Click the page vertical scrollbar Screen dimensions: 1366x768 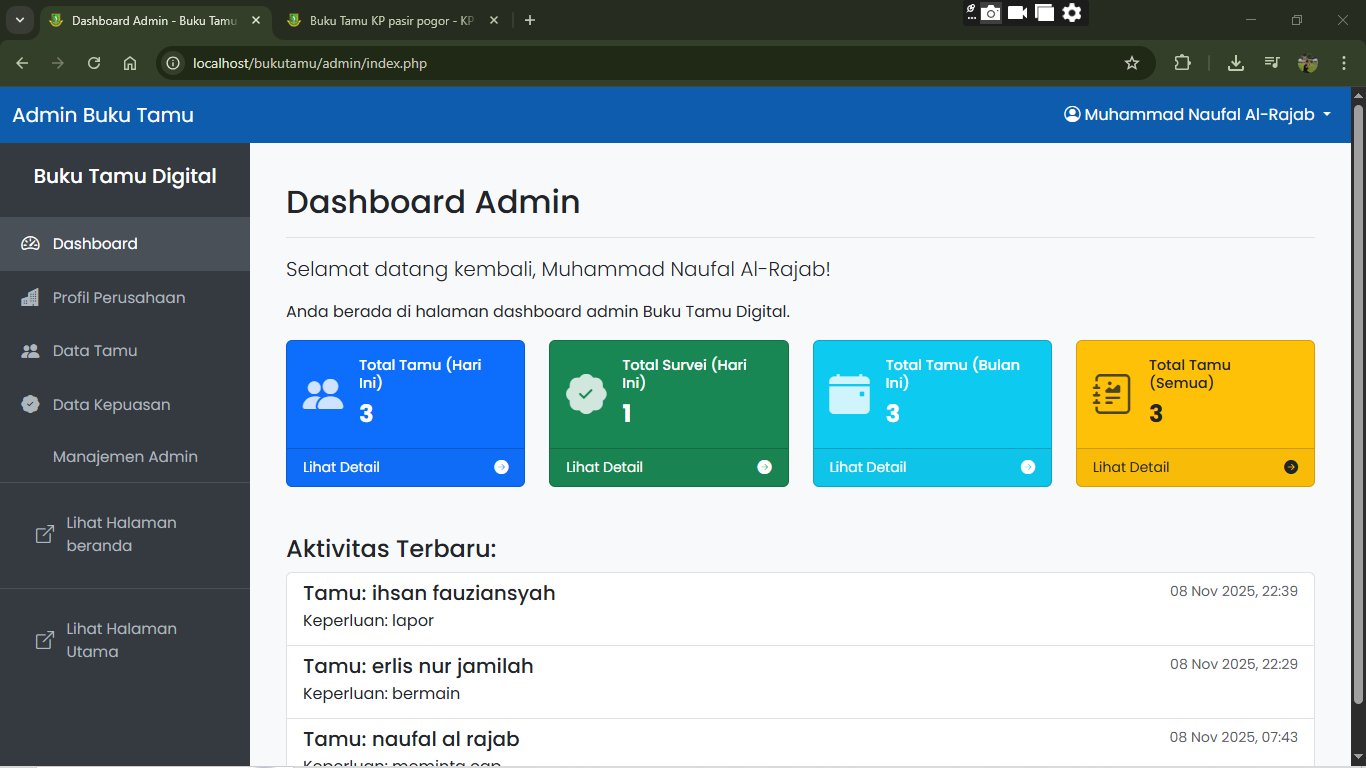[x=1357, y=400]
